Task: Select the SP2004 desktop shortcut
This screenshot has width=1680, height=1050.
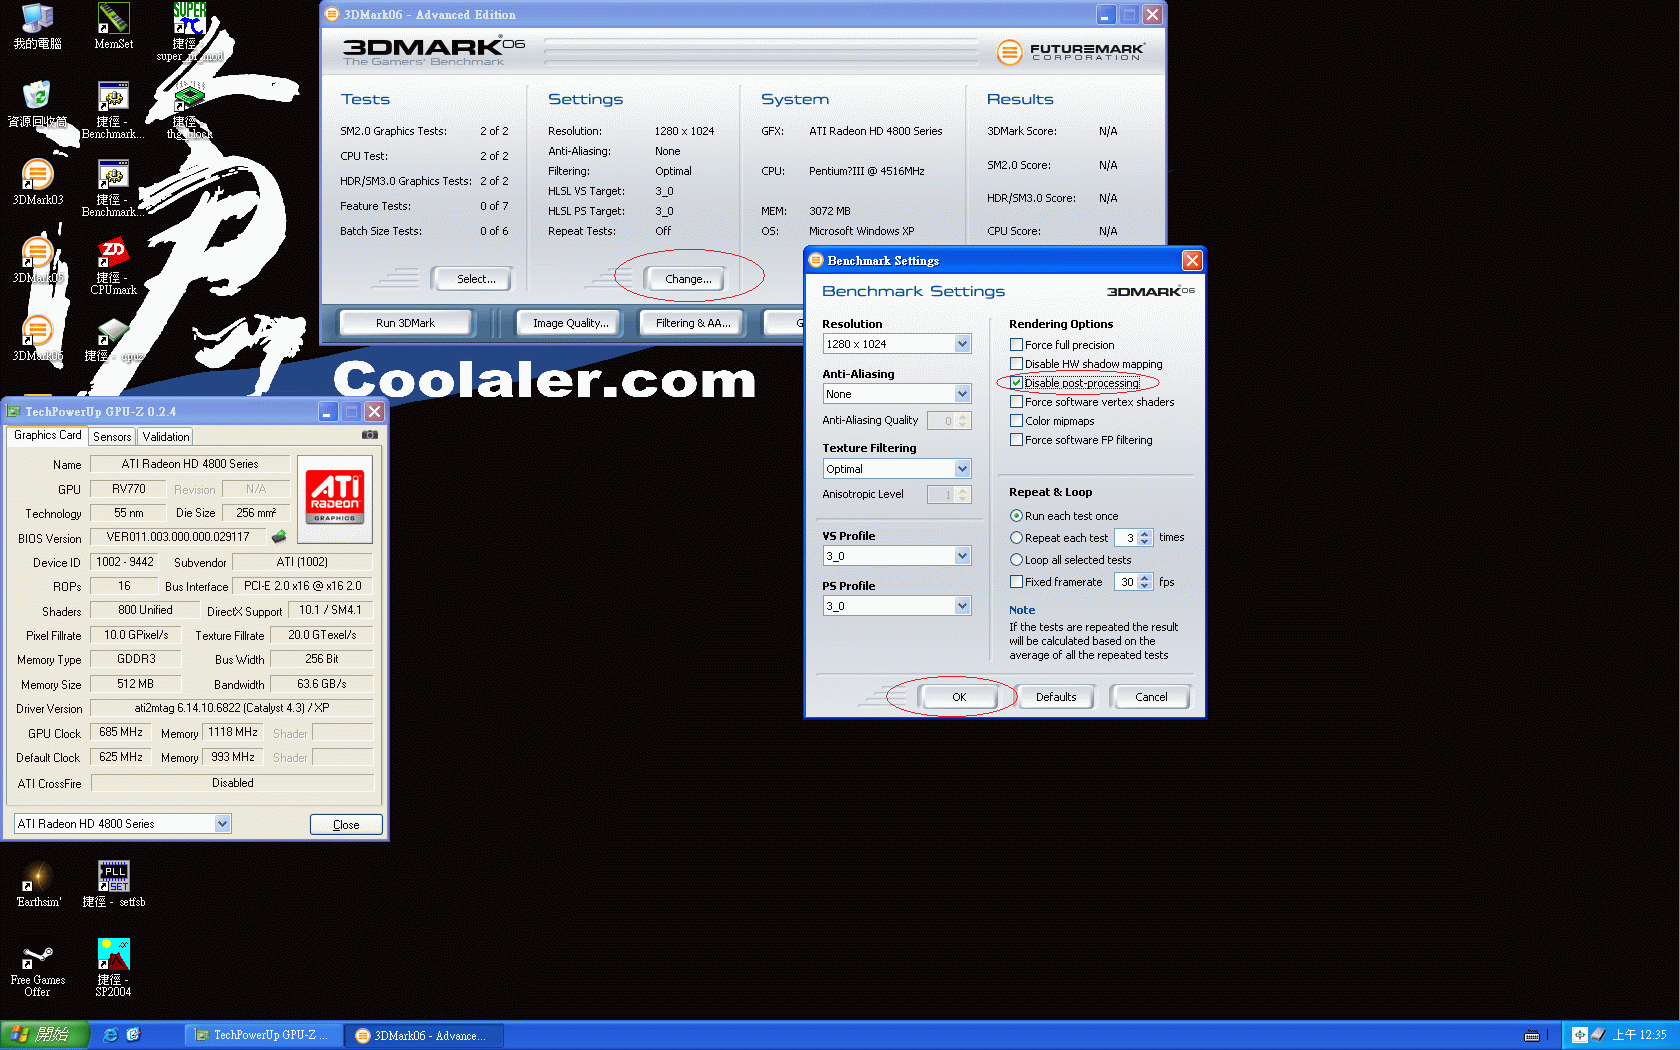Action: [113, 968]
